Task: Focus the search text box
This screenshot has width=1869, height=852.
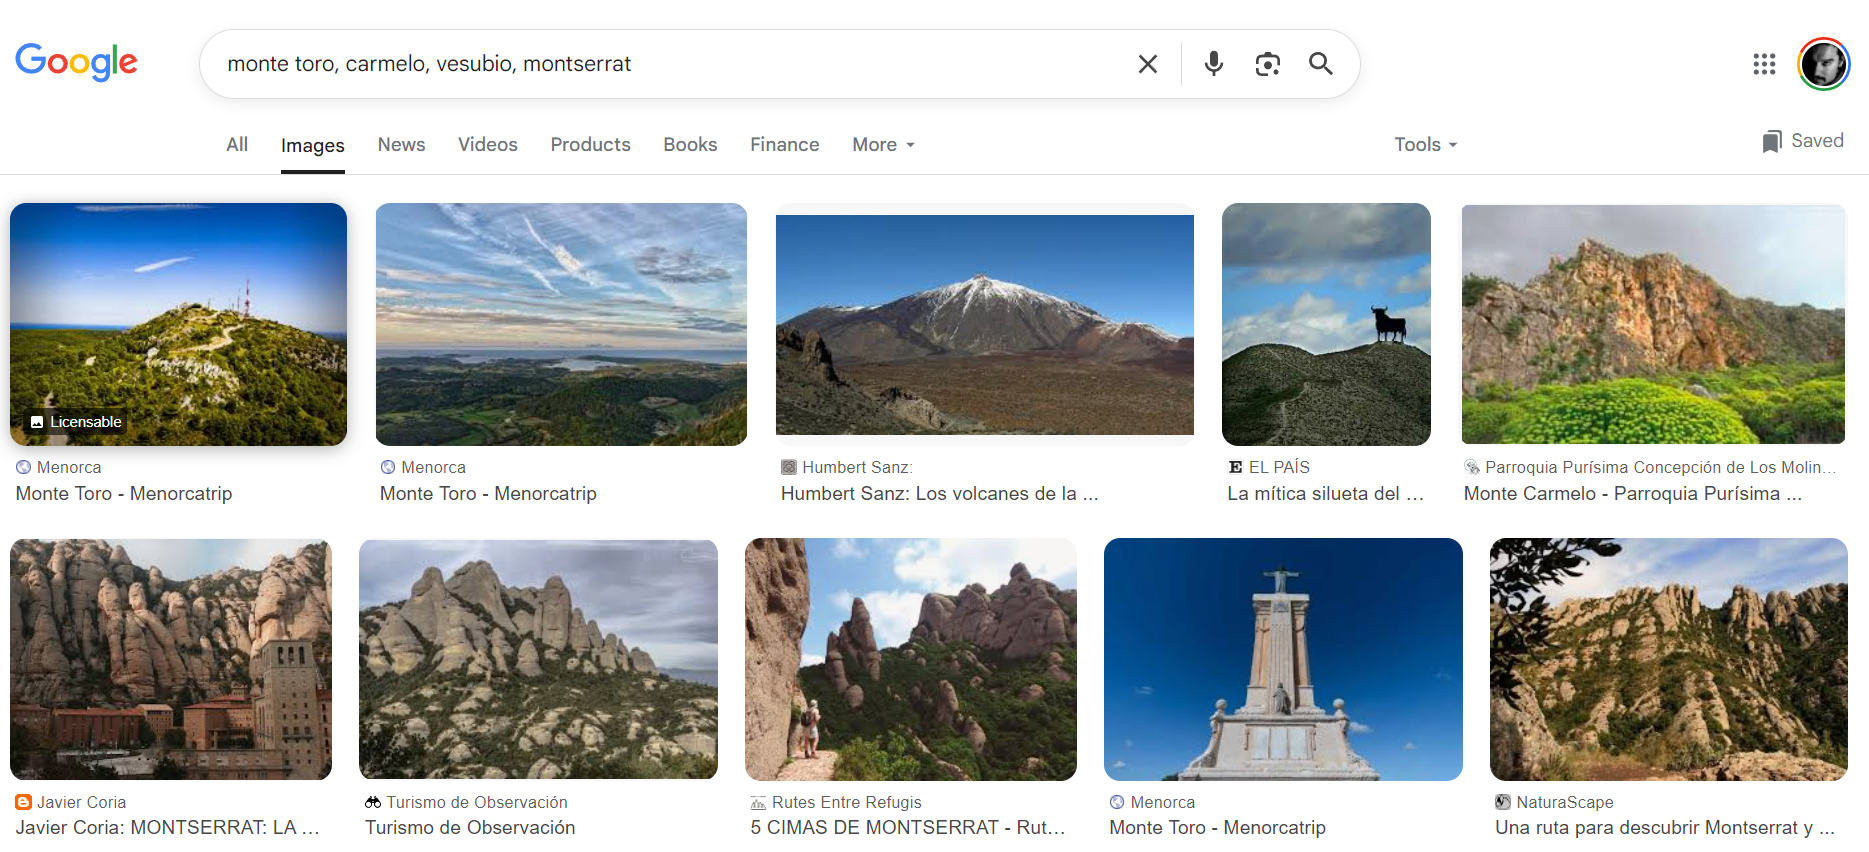Action: (x=670, y=64)
